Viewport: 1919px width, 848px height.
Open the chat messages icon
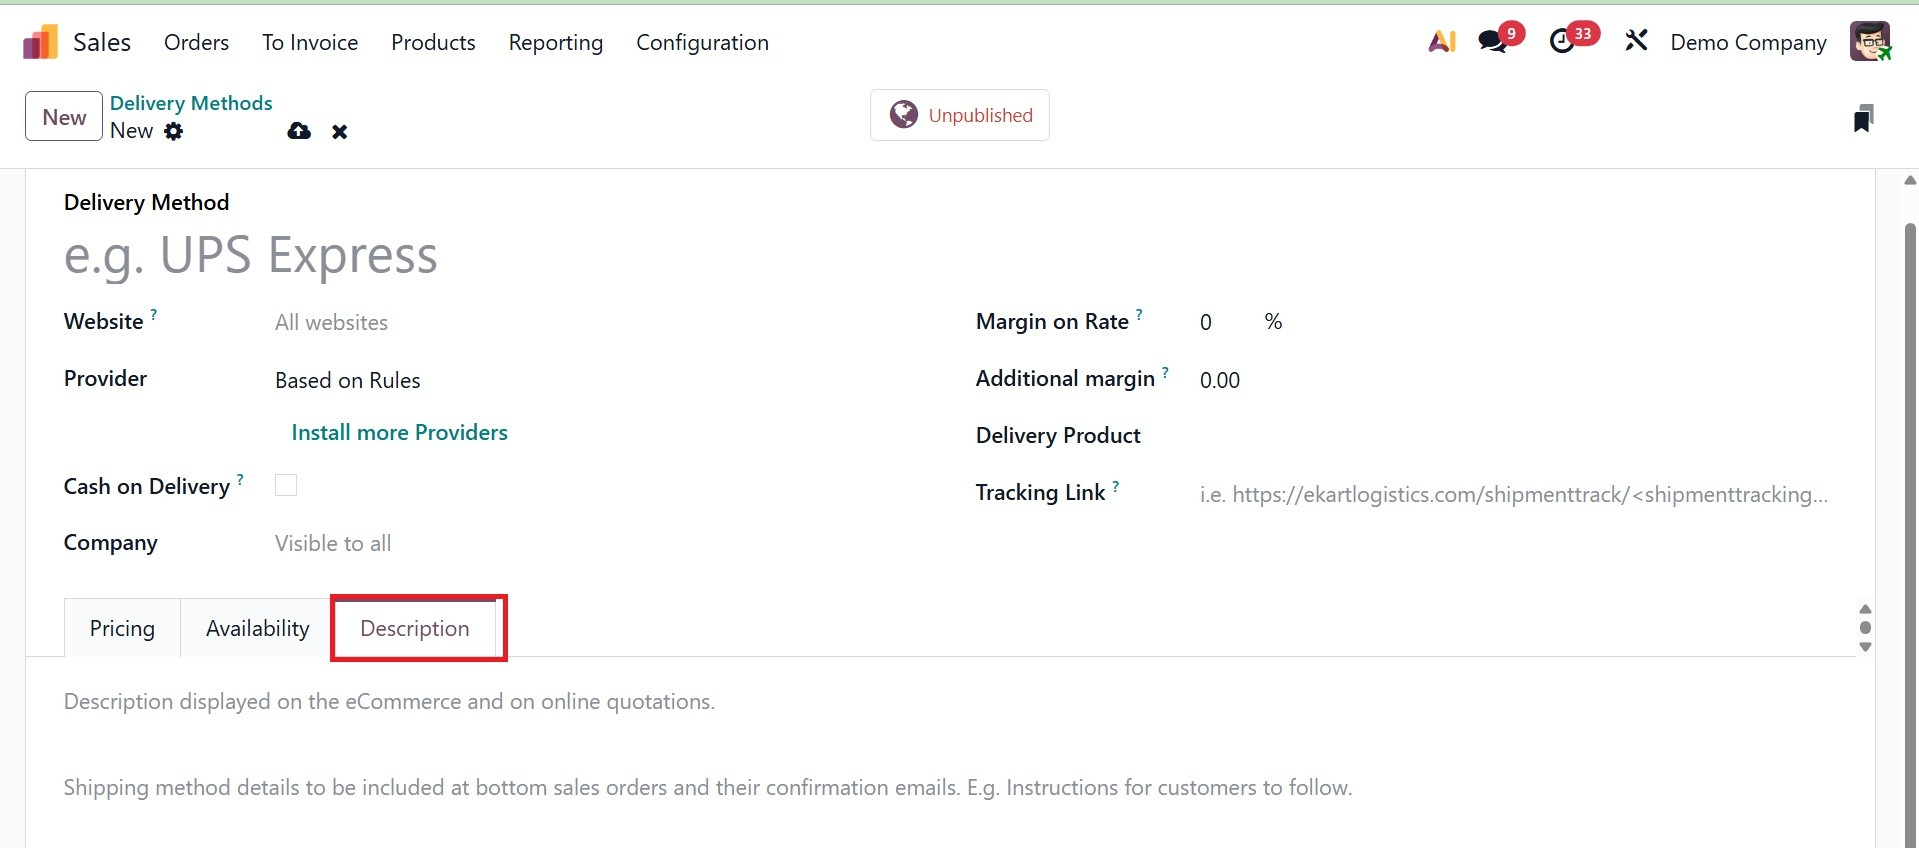pyautogui.click(x=1493, y=42)
